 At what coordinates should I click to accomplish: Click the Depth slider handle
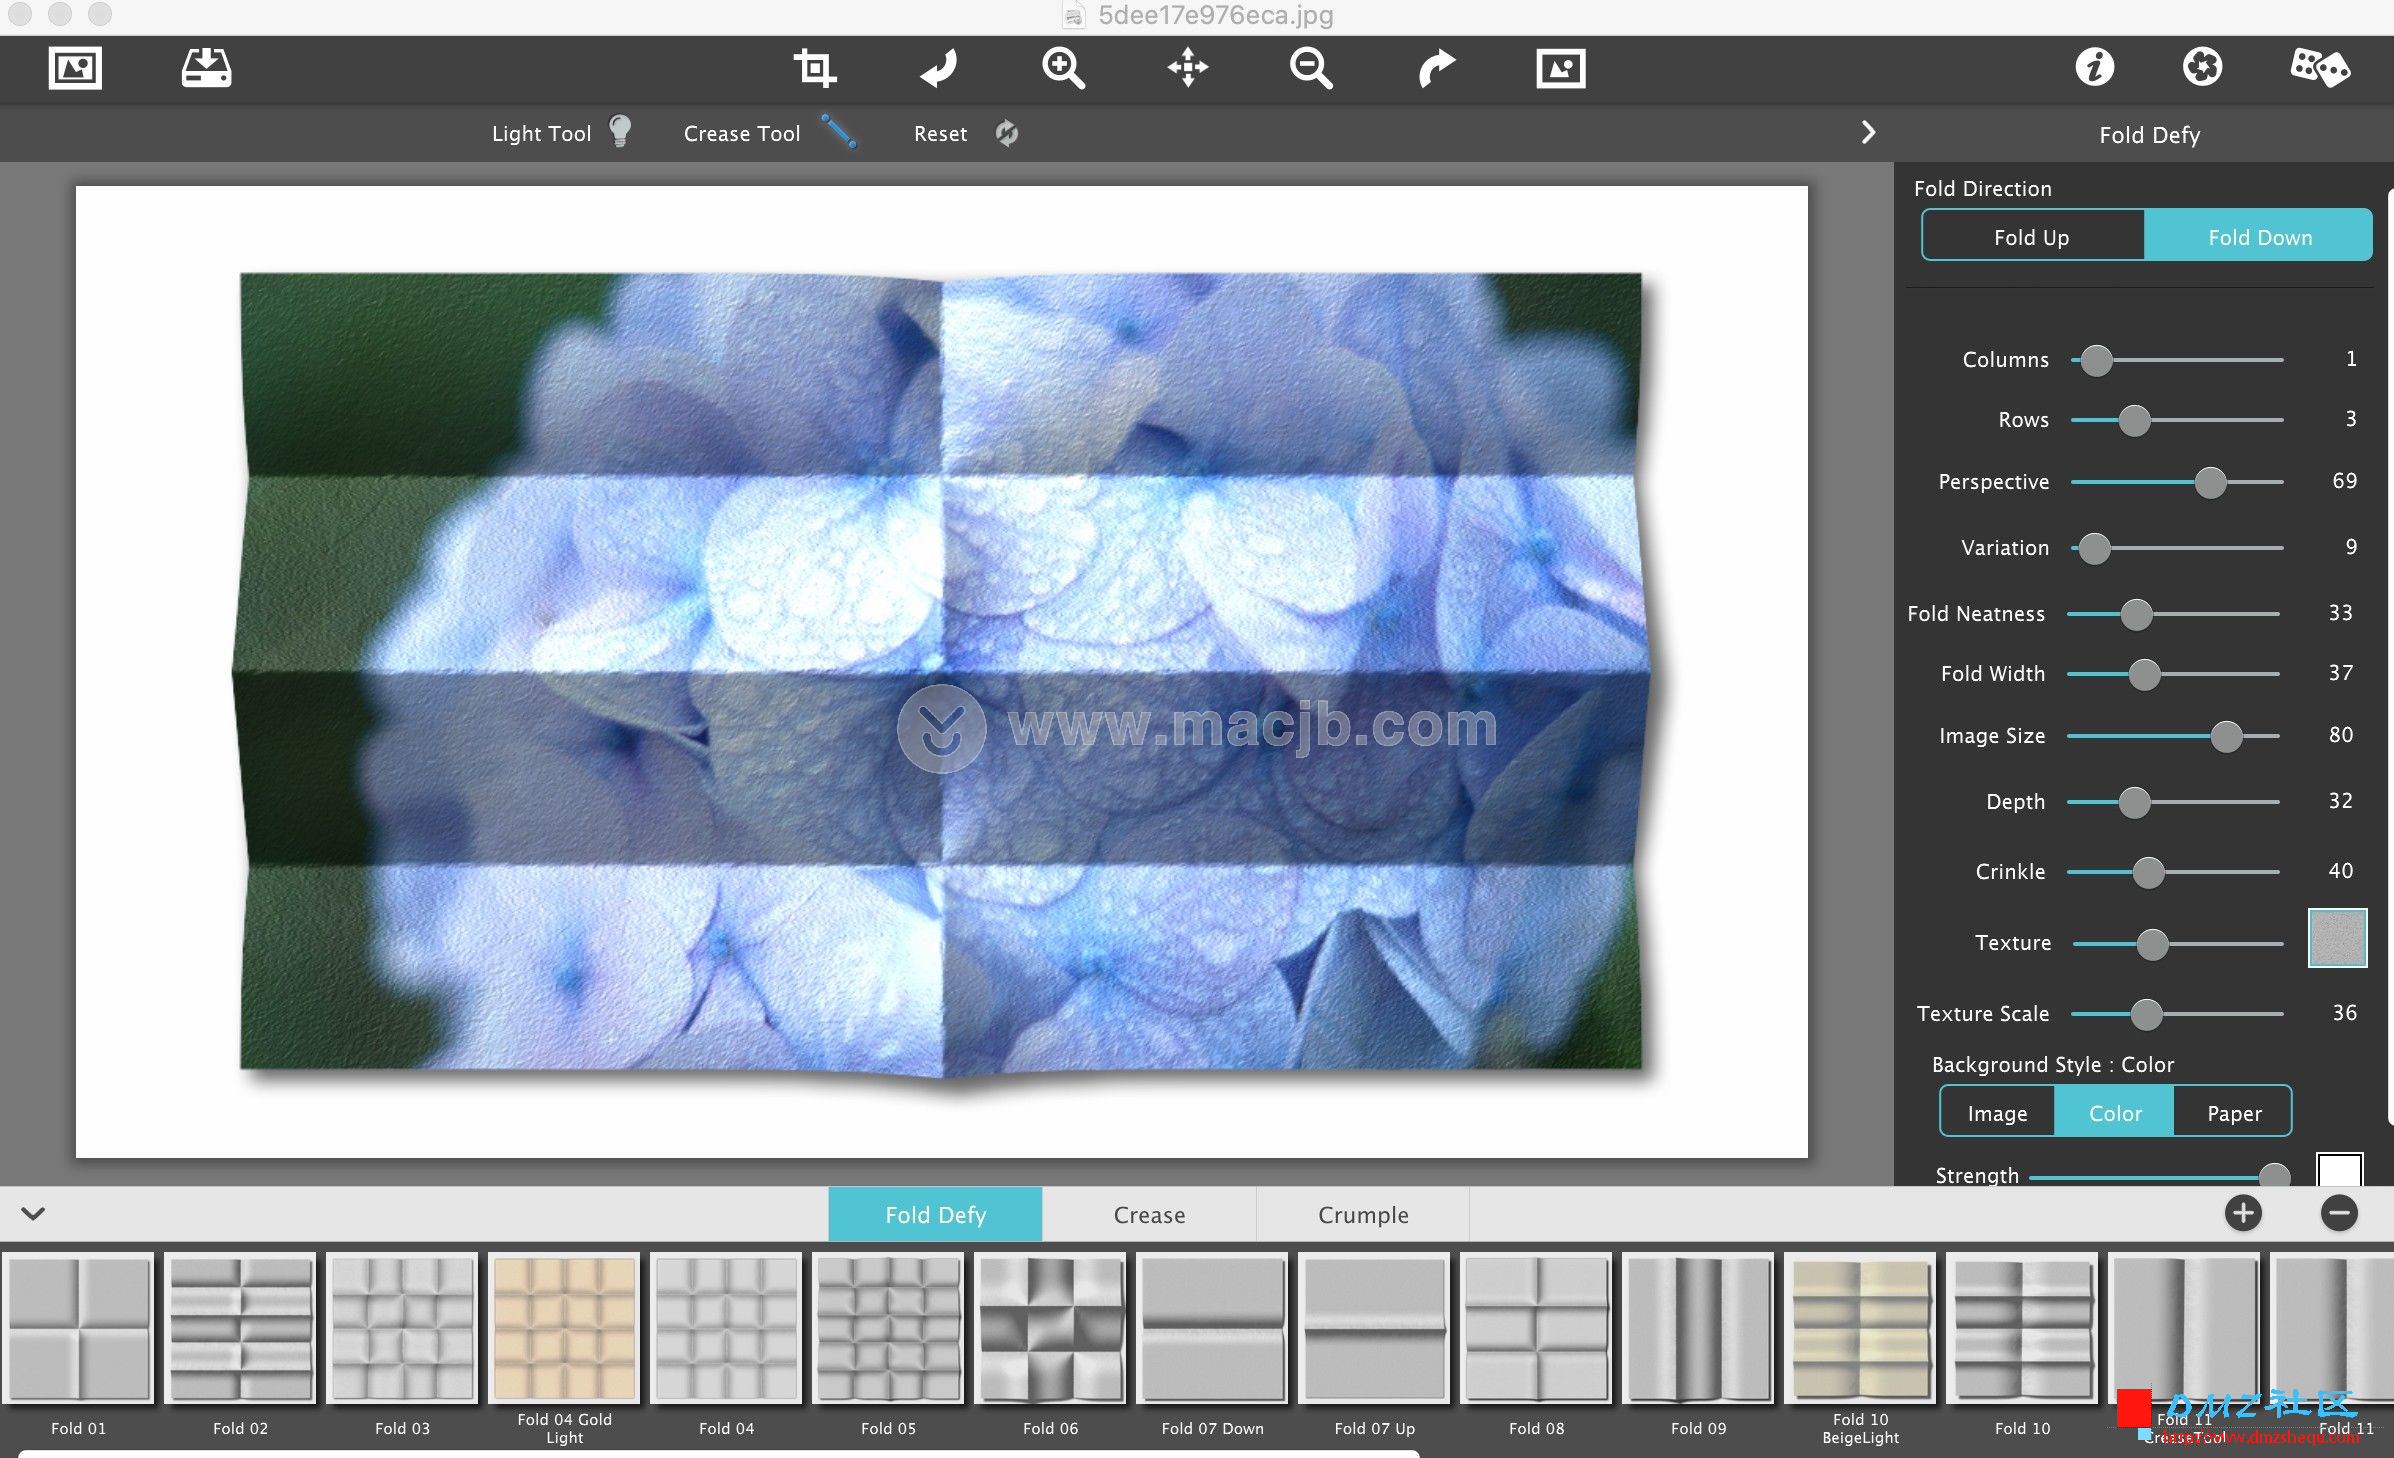pyautogui.click(x=2134, y=802)
